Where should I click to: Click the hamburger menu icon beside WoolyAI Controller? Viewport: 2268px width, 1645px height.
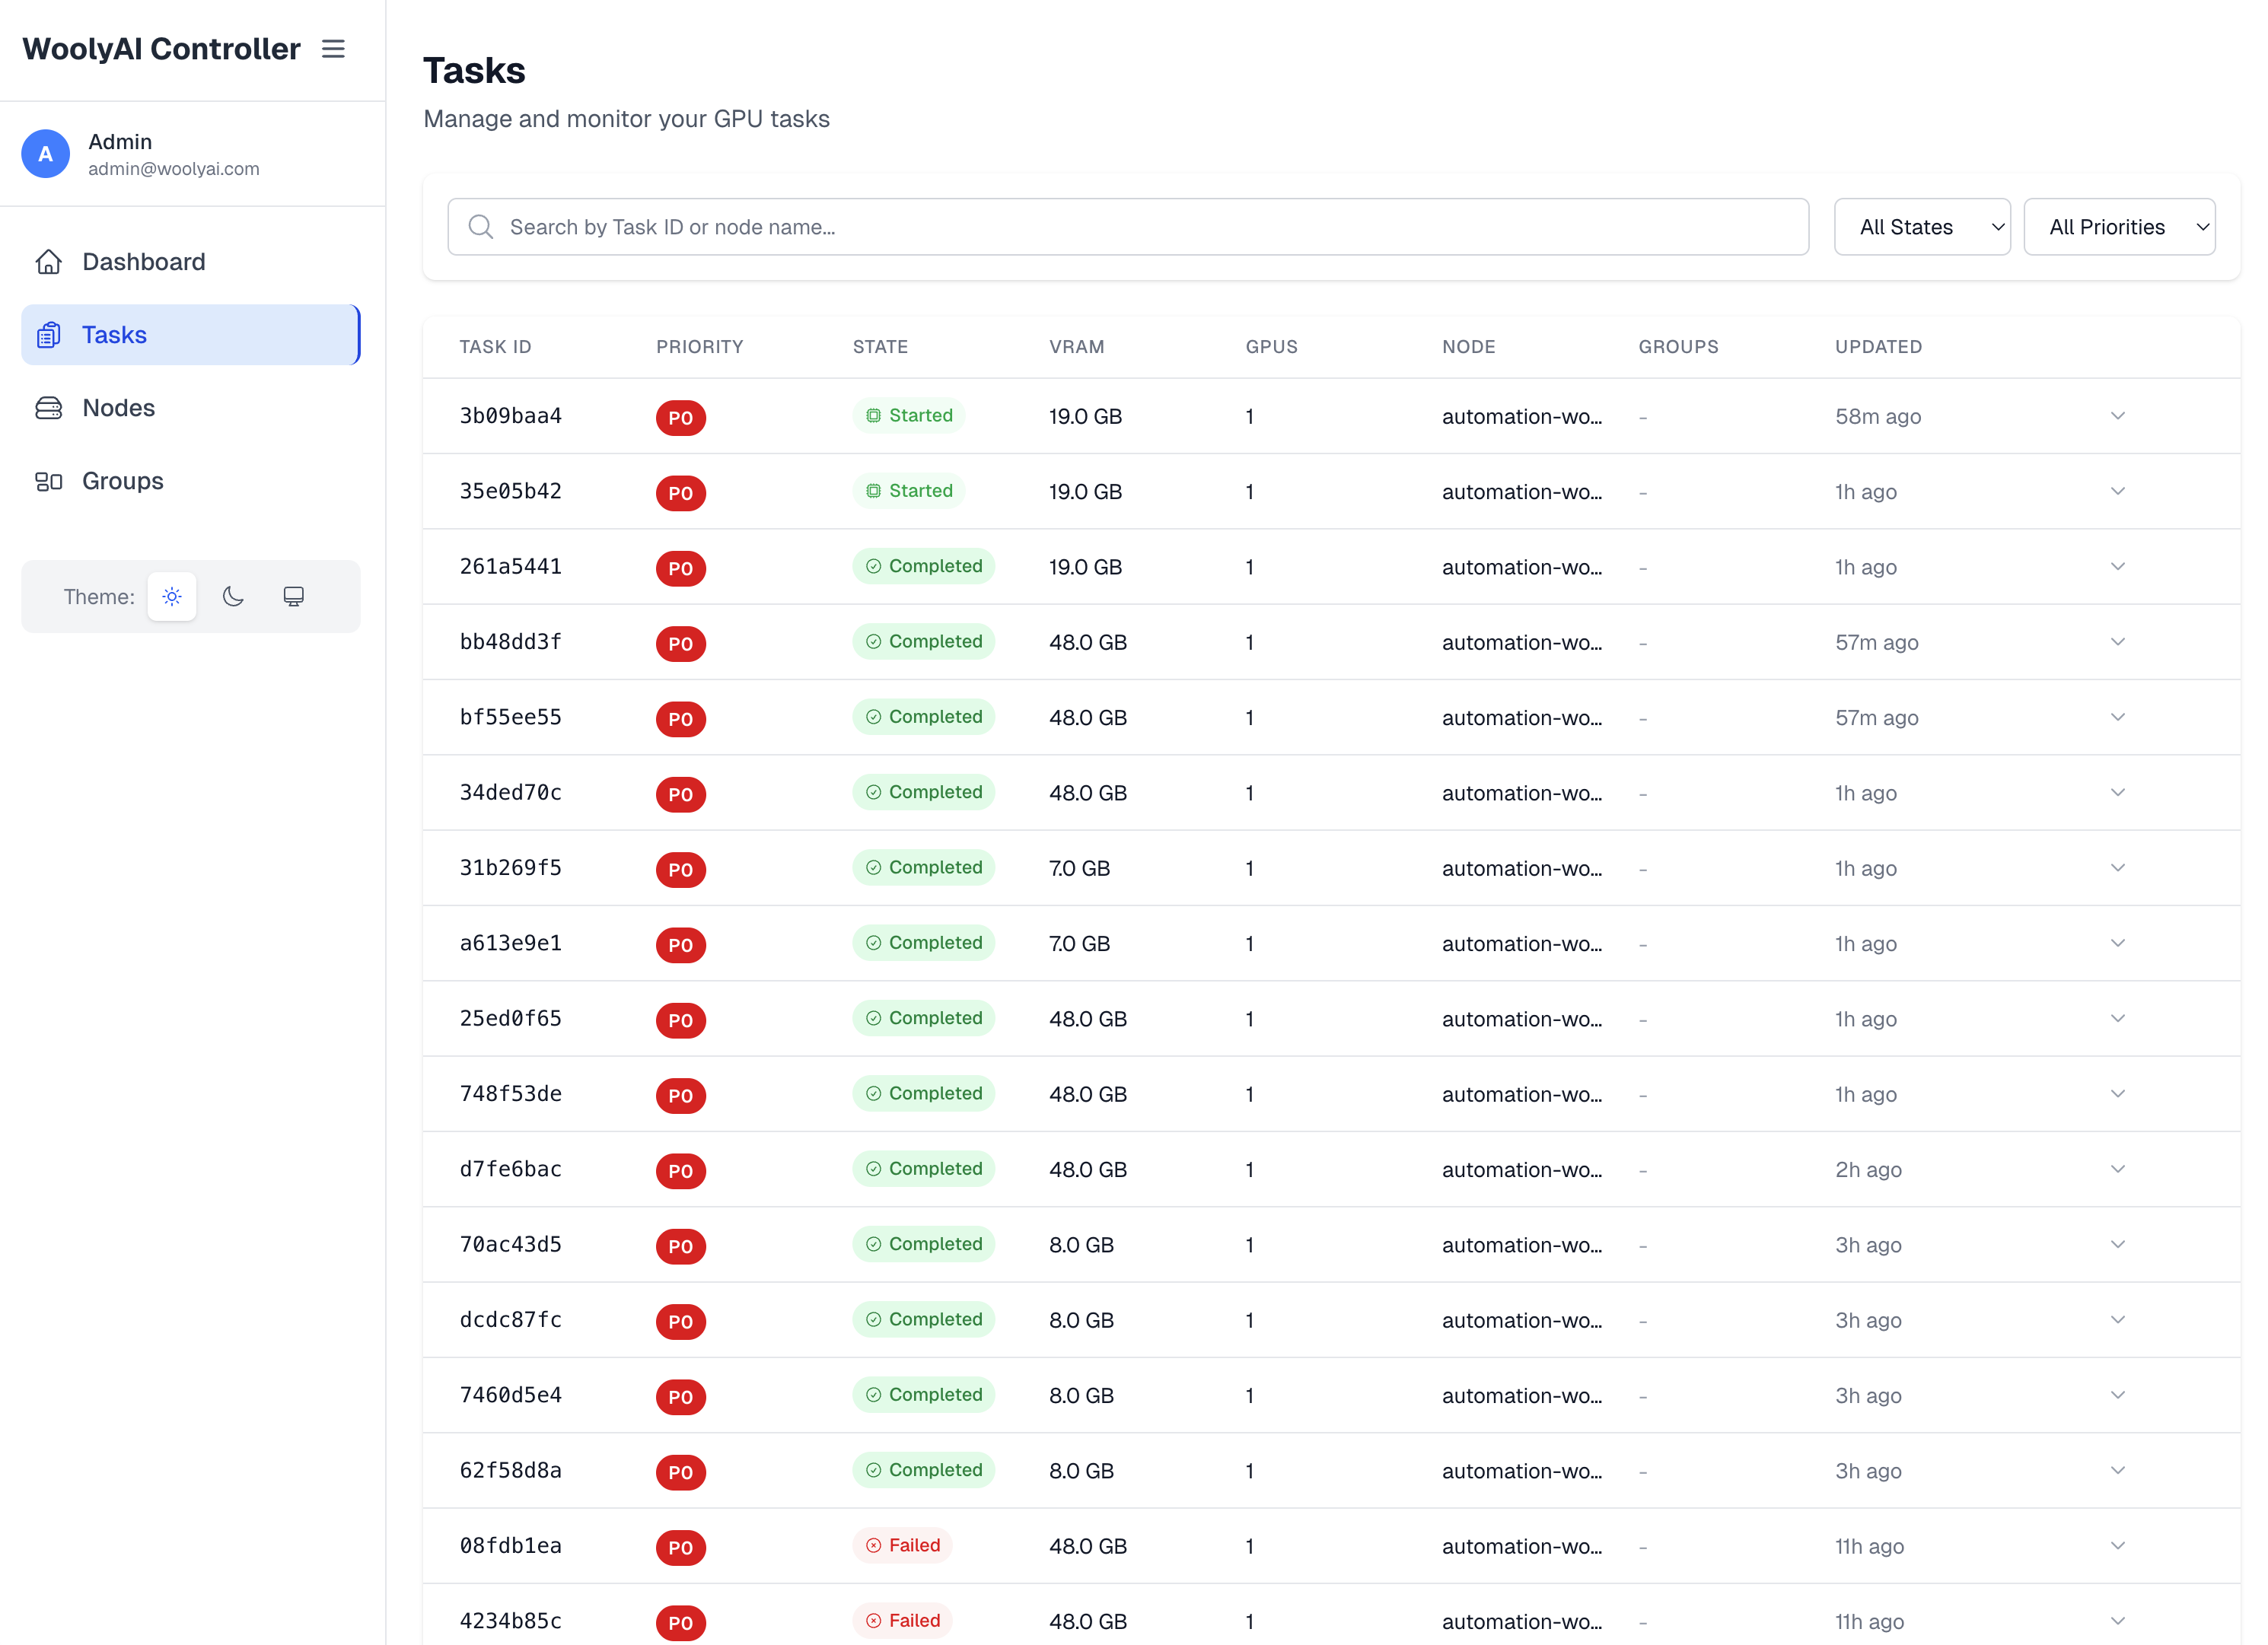coord(333,49)
